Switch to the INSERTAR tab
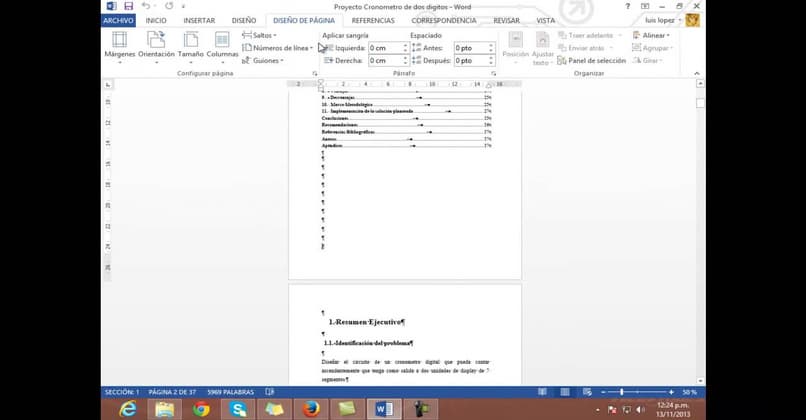Image resolution: width=806 pixels, height=420 pixels. pyautogui.click(x=199, y=21)
